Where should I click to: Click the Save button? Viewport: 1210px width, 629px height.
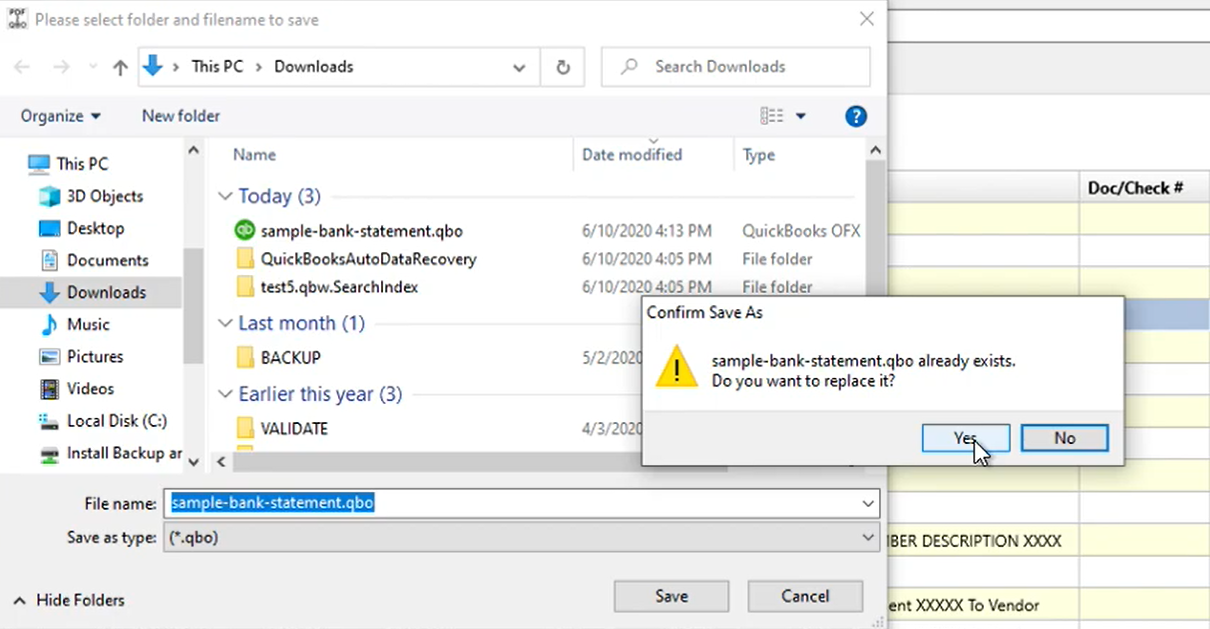[671, 596]
